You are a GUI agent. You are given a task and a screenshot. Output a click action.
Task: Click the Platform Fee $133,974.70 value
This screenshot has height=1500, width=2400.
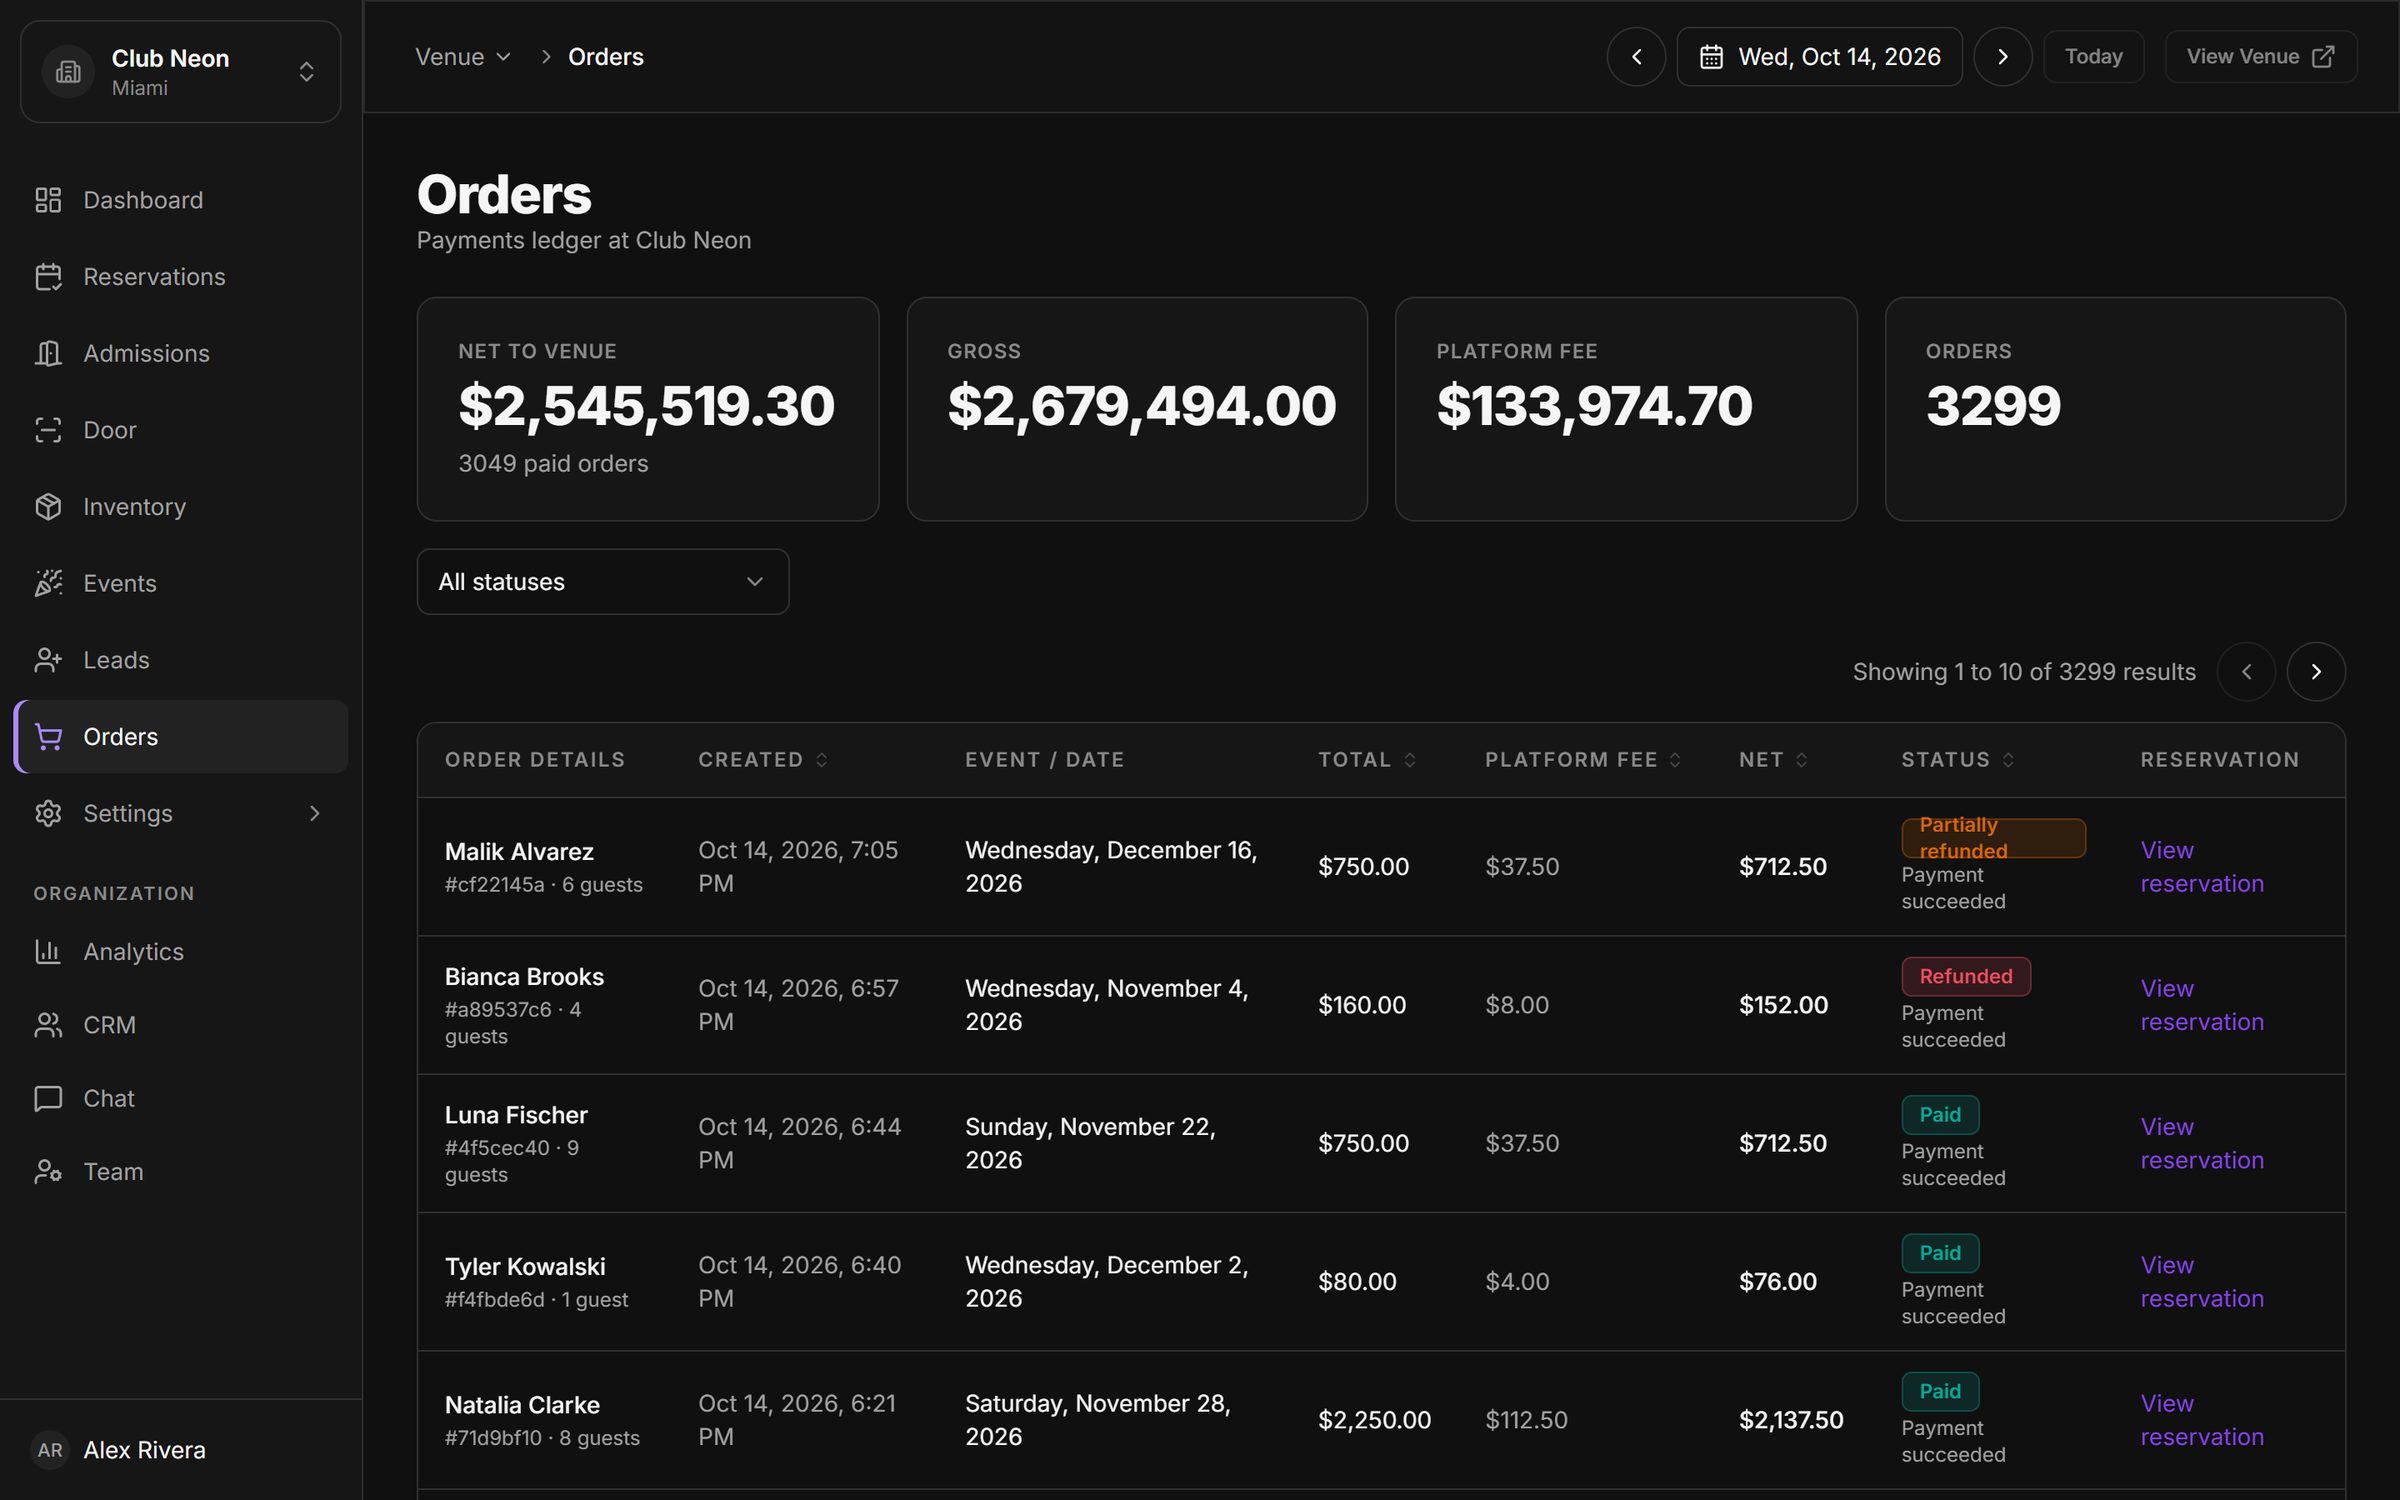click(x=1594, y=405)
